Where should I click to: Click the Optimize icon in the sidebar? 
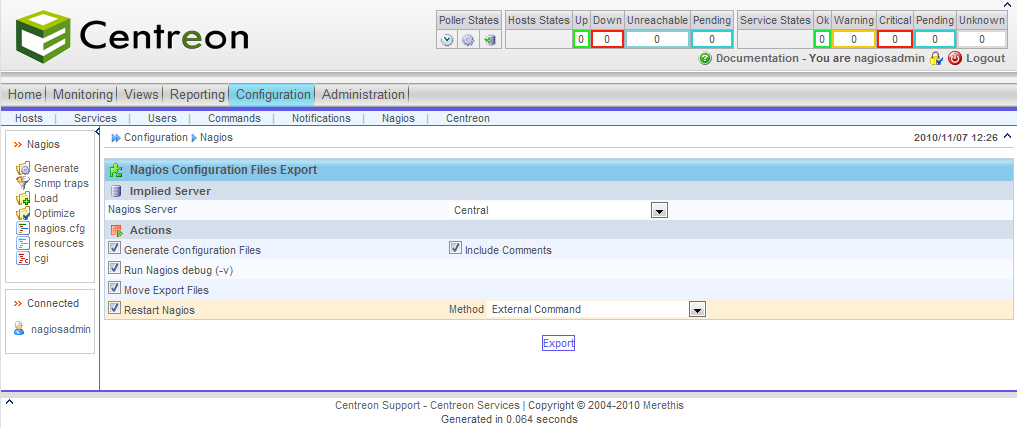point(23,213)
